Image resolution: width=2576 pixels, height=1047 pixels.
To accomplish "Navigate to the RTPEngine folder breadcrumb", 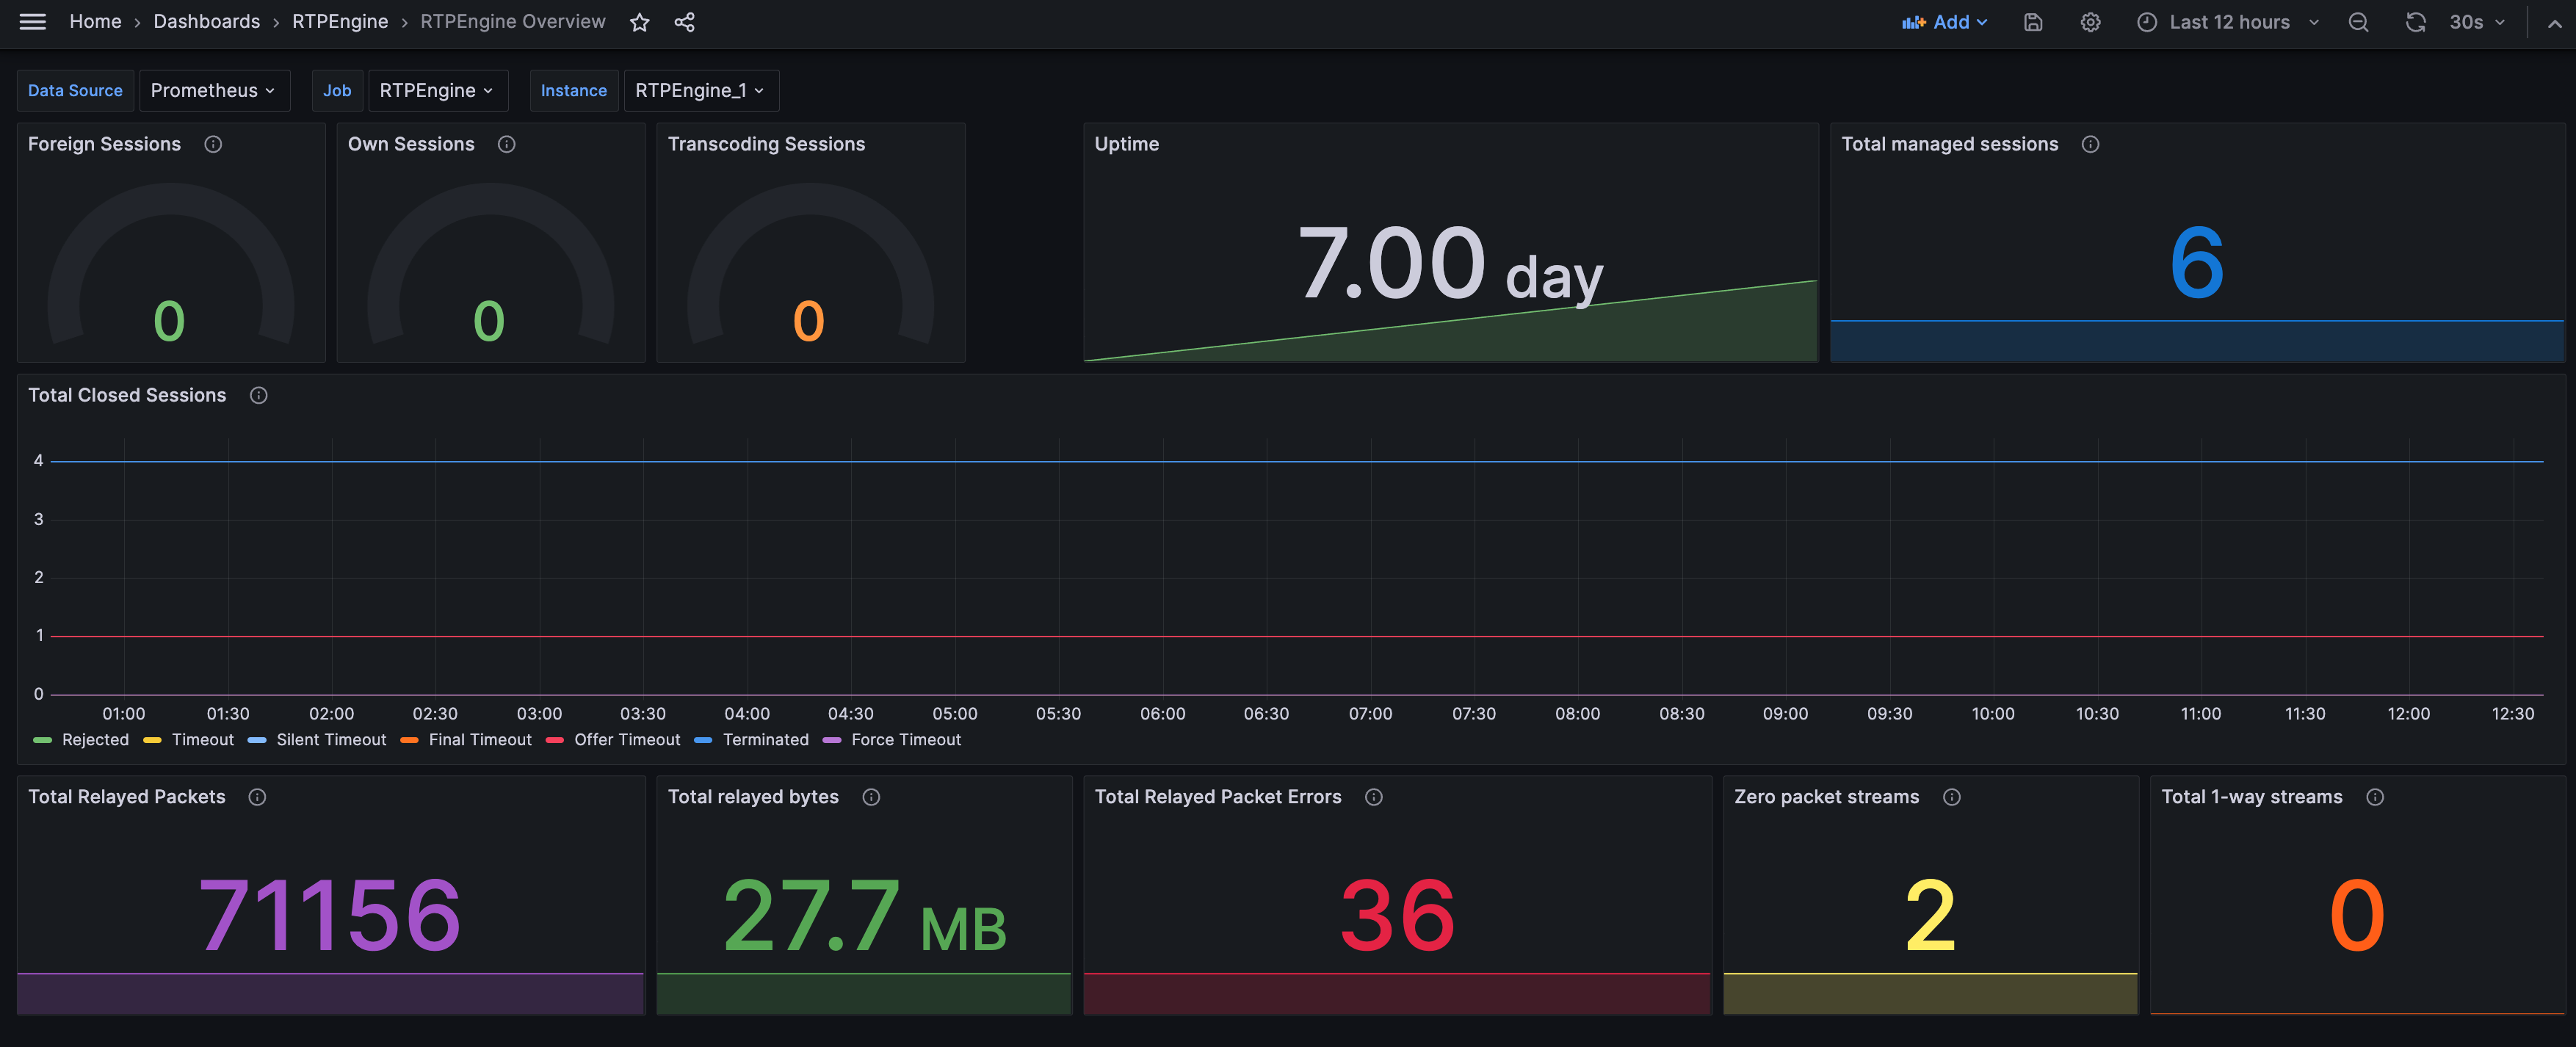I will click(339, 22).
